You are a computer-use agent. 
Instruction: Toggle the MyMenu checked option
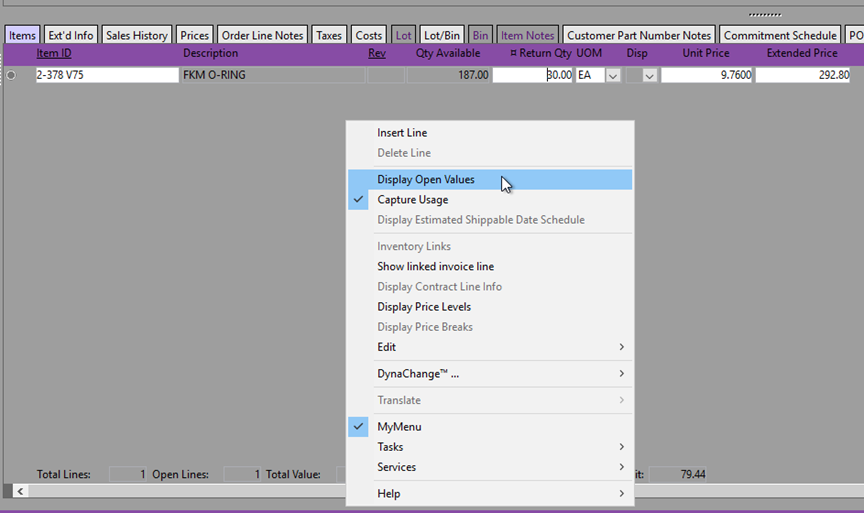[399, 427]
